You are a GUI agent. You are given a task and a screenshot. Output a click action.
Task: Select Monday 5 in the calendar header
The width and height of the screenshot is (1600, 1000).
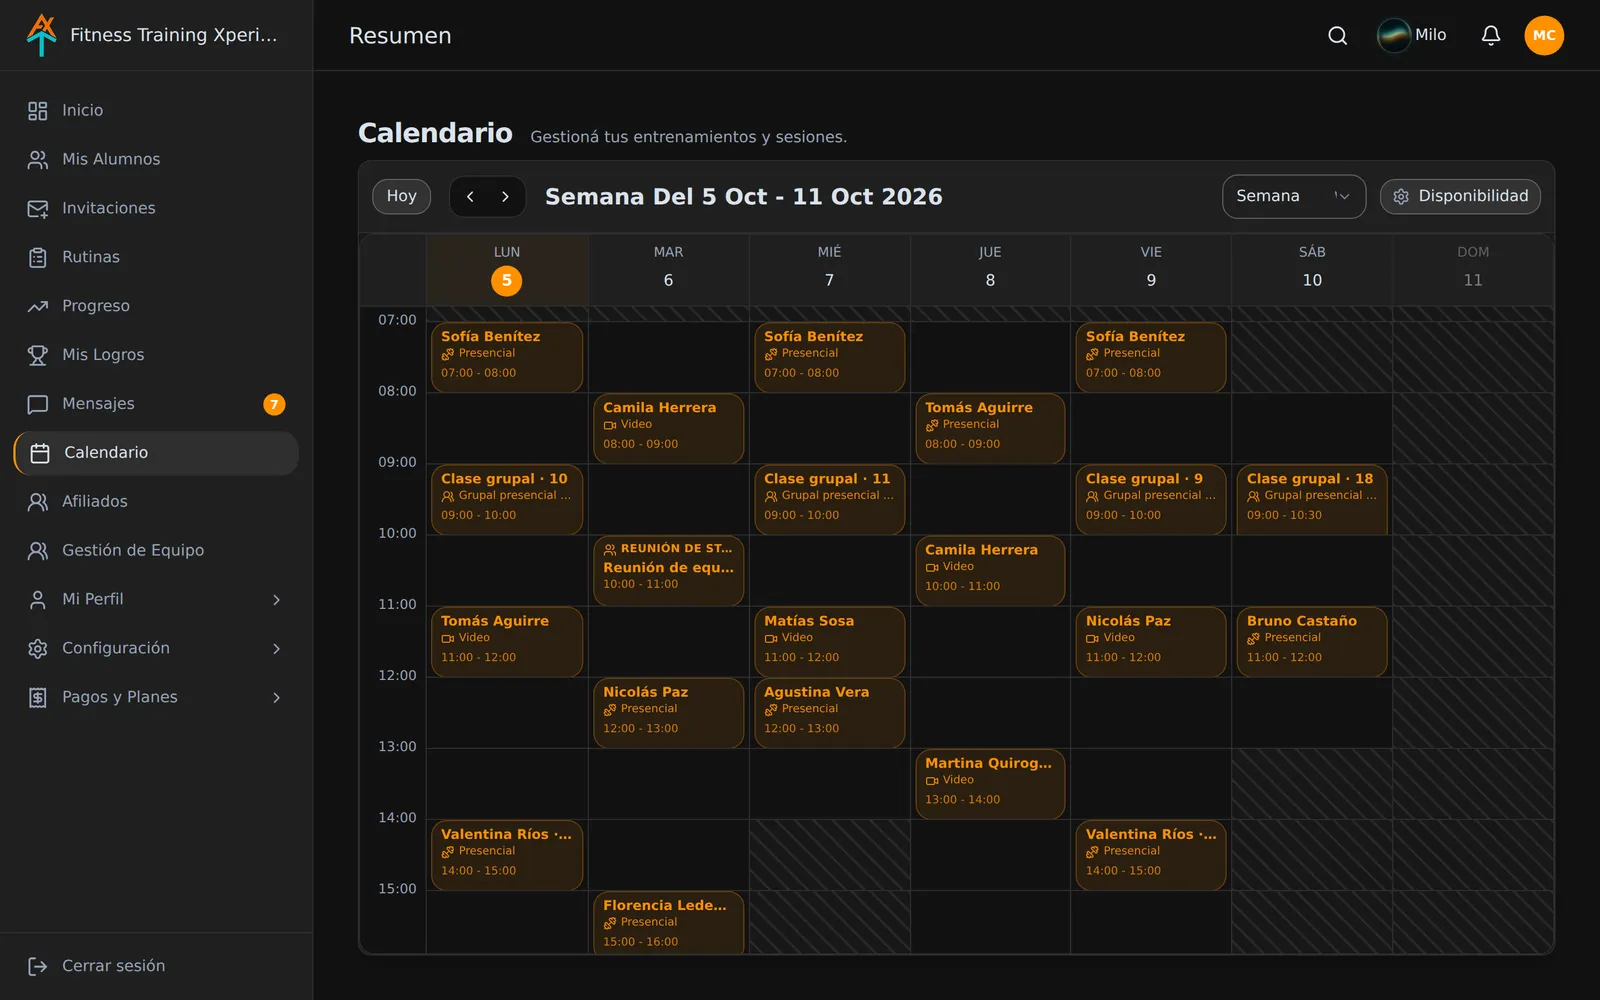click(507, 281)
